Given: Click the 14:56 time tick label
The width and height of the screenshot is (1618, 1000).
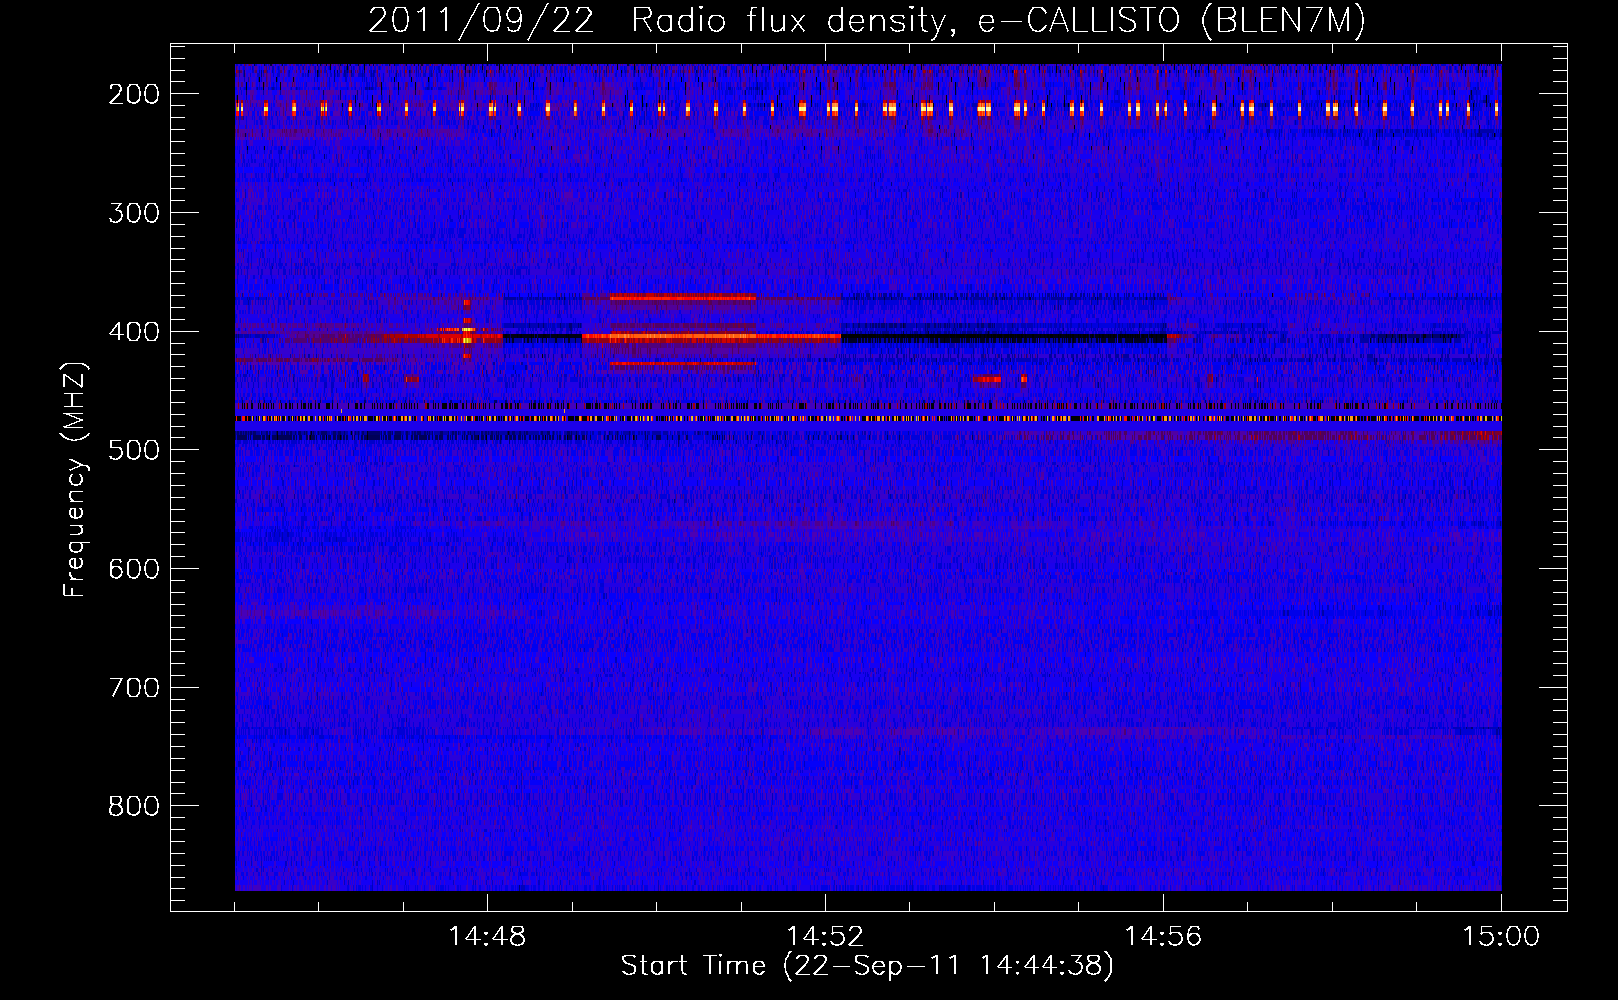Looking at the screenshot, I should click(1163, 937).
